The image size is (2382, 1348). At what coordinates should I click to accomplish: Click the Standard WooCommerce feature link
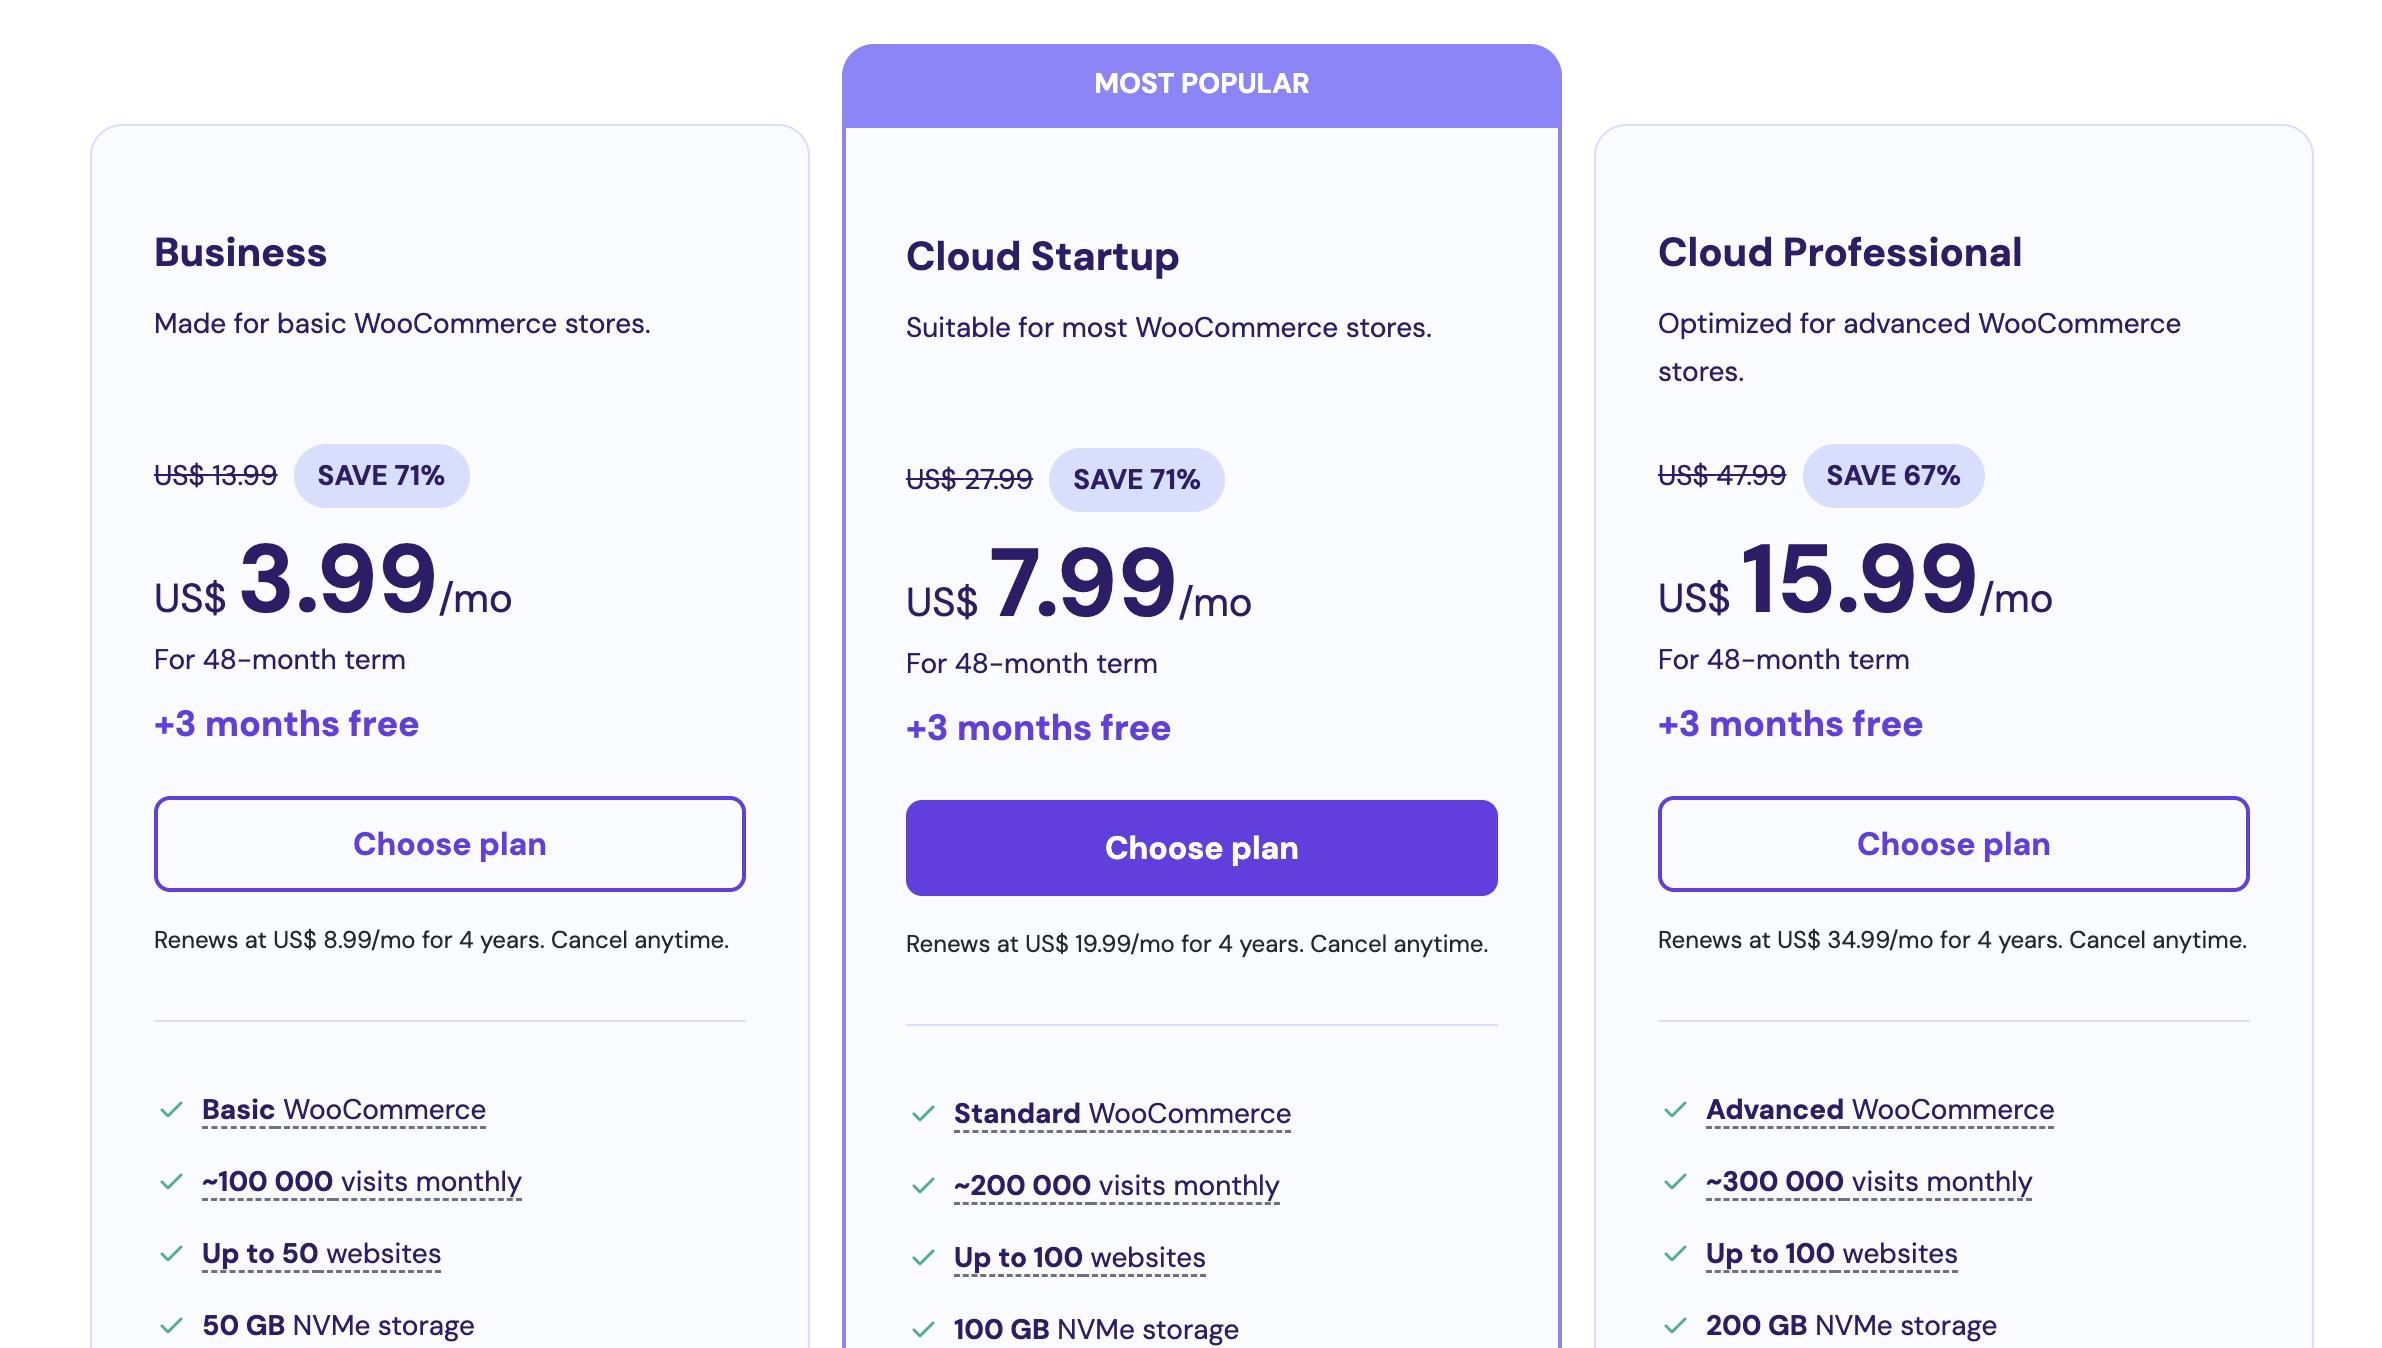click(1121, 1114)
